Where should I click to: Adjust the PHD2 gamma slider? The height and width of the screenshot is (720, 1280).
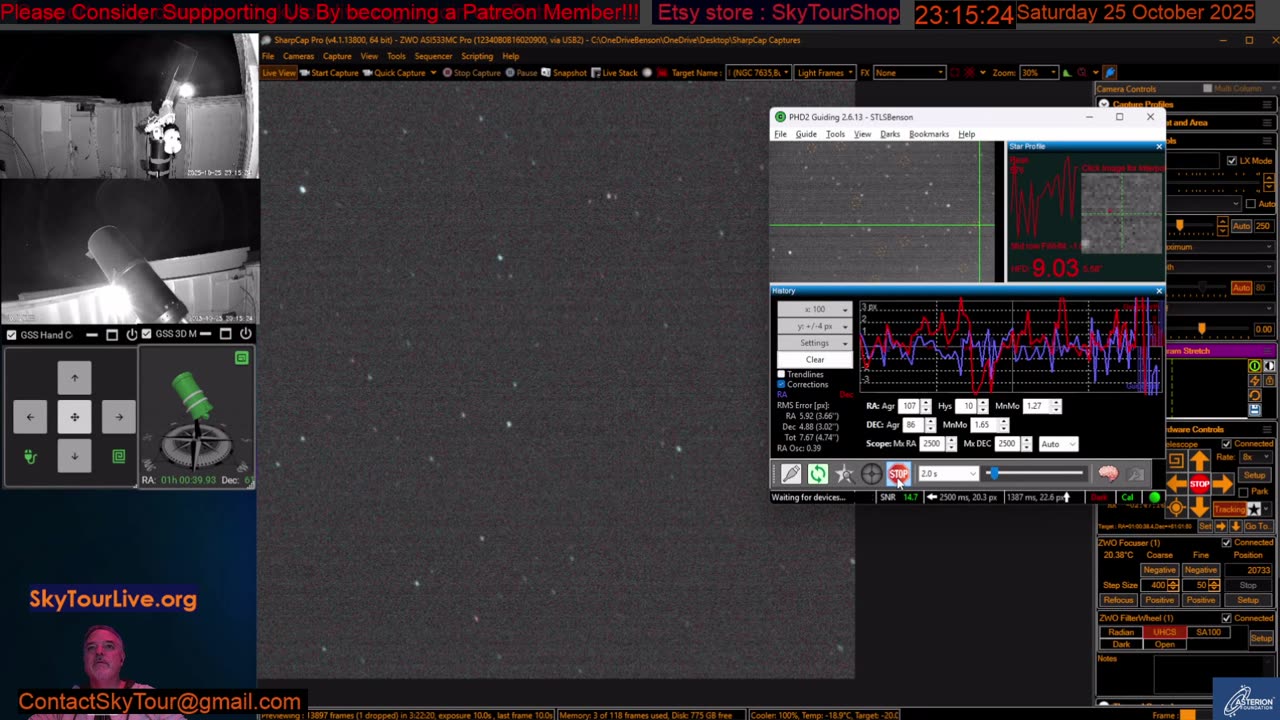click(1036, 474)
